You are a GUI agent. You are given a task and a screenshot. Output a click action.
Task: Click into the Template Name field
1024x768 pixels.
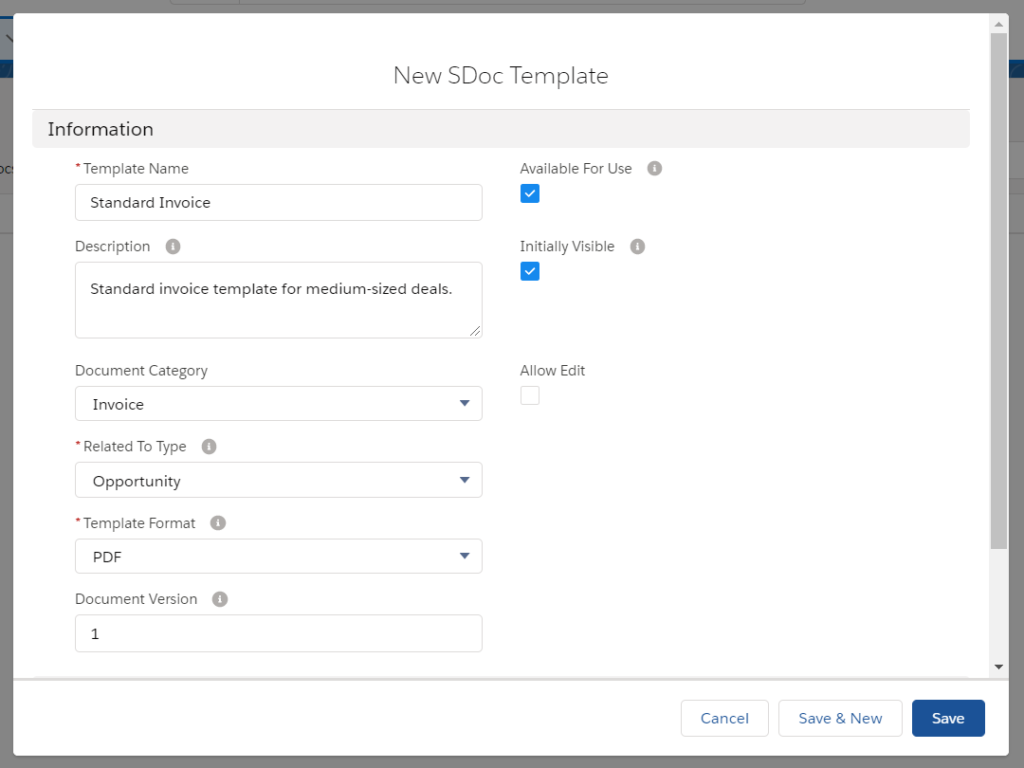pyautogui.click(x=278, y=202)
